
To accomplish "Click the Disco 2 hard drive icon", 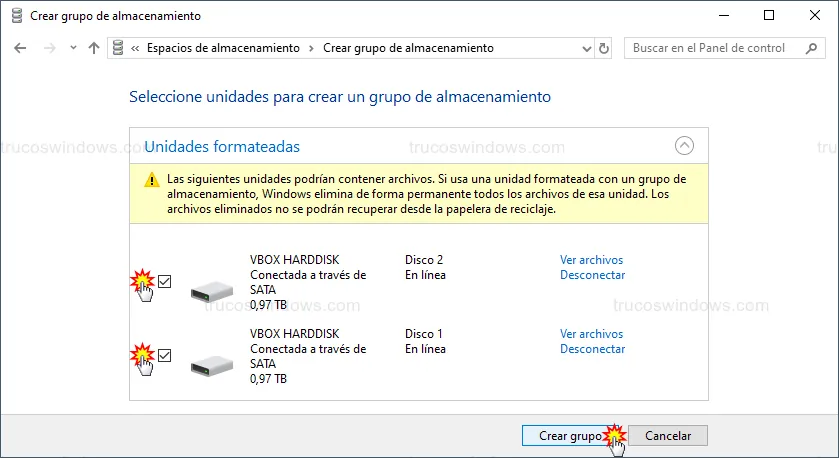I will click(x=212, y=291).
